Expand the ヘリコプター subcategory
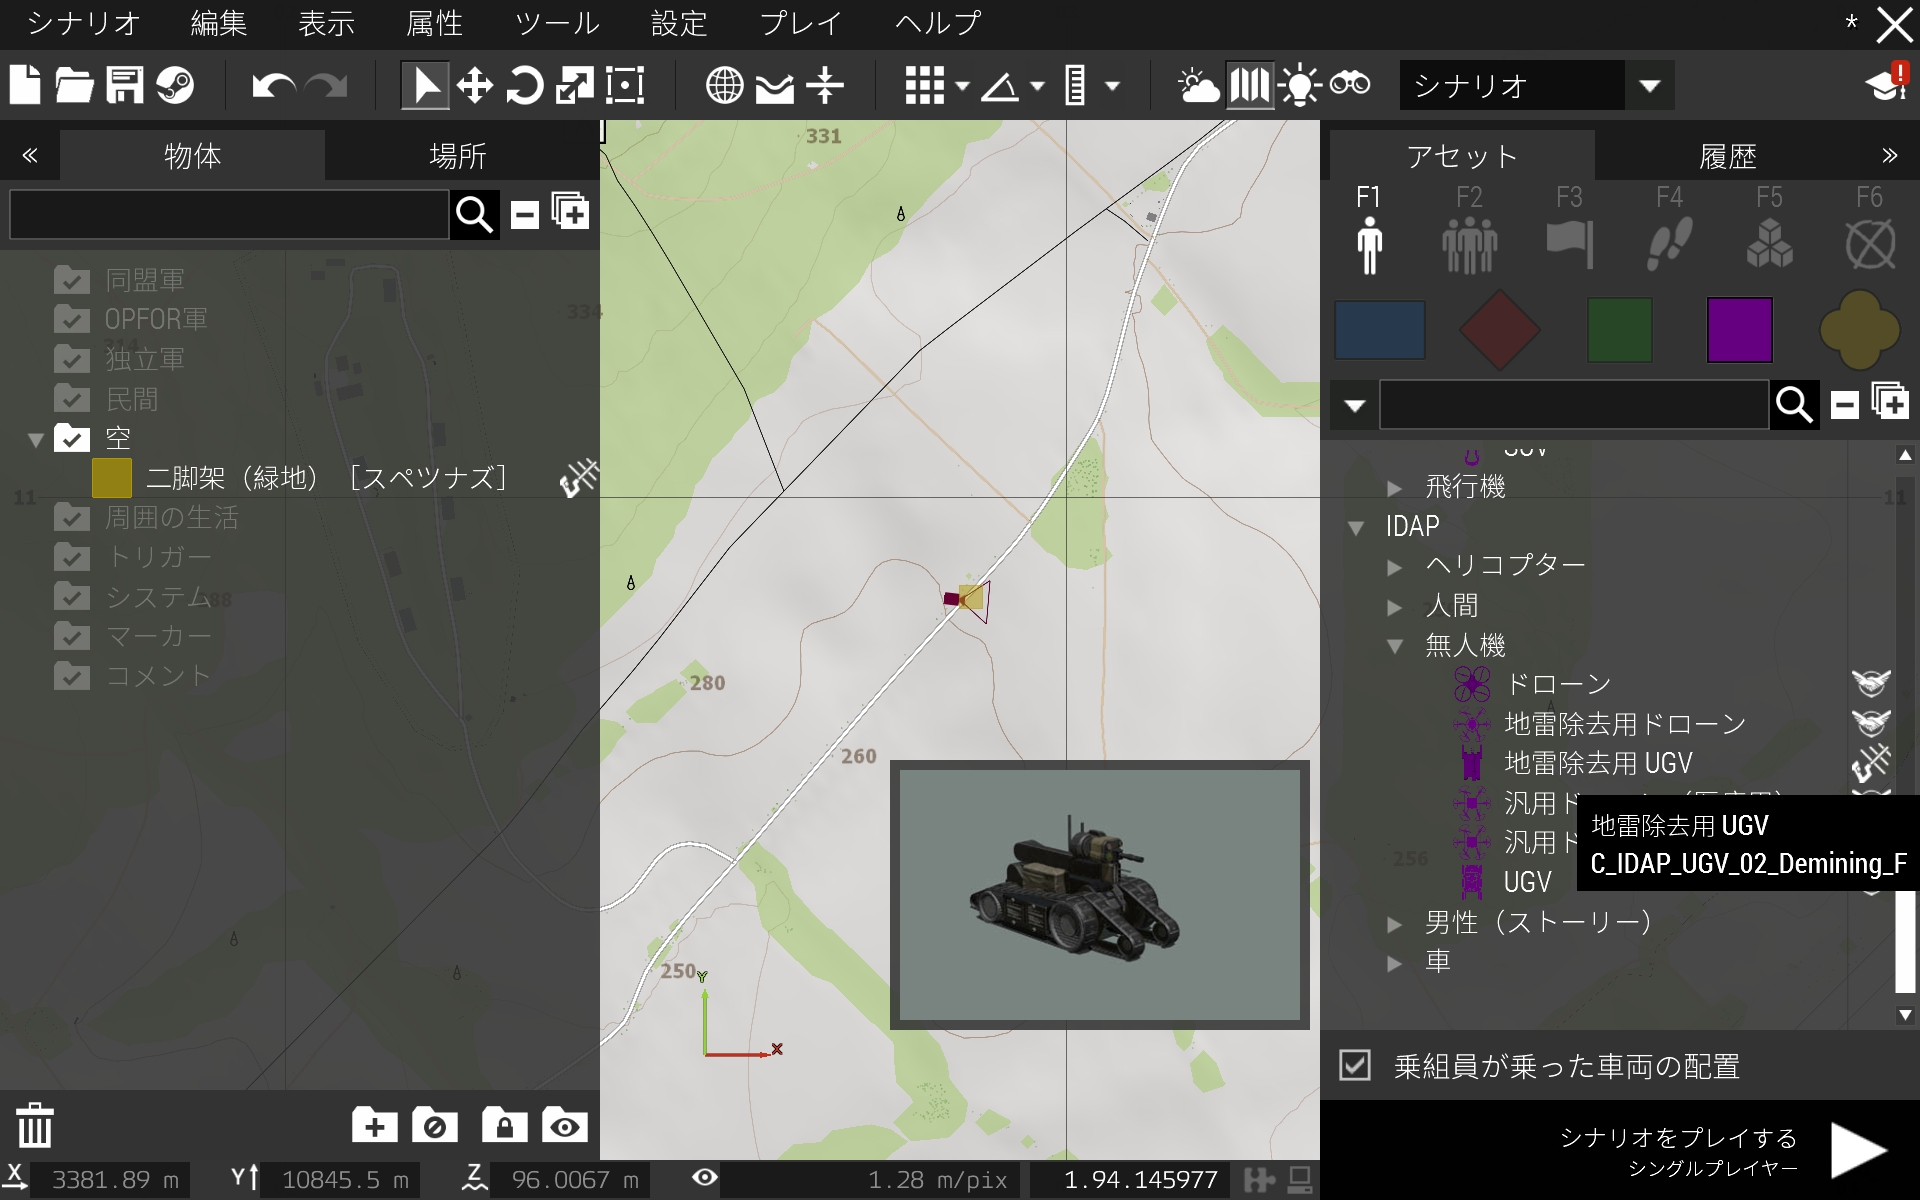This screenshot has width=1920, height=1200. (x=1395, y=567)
